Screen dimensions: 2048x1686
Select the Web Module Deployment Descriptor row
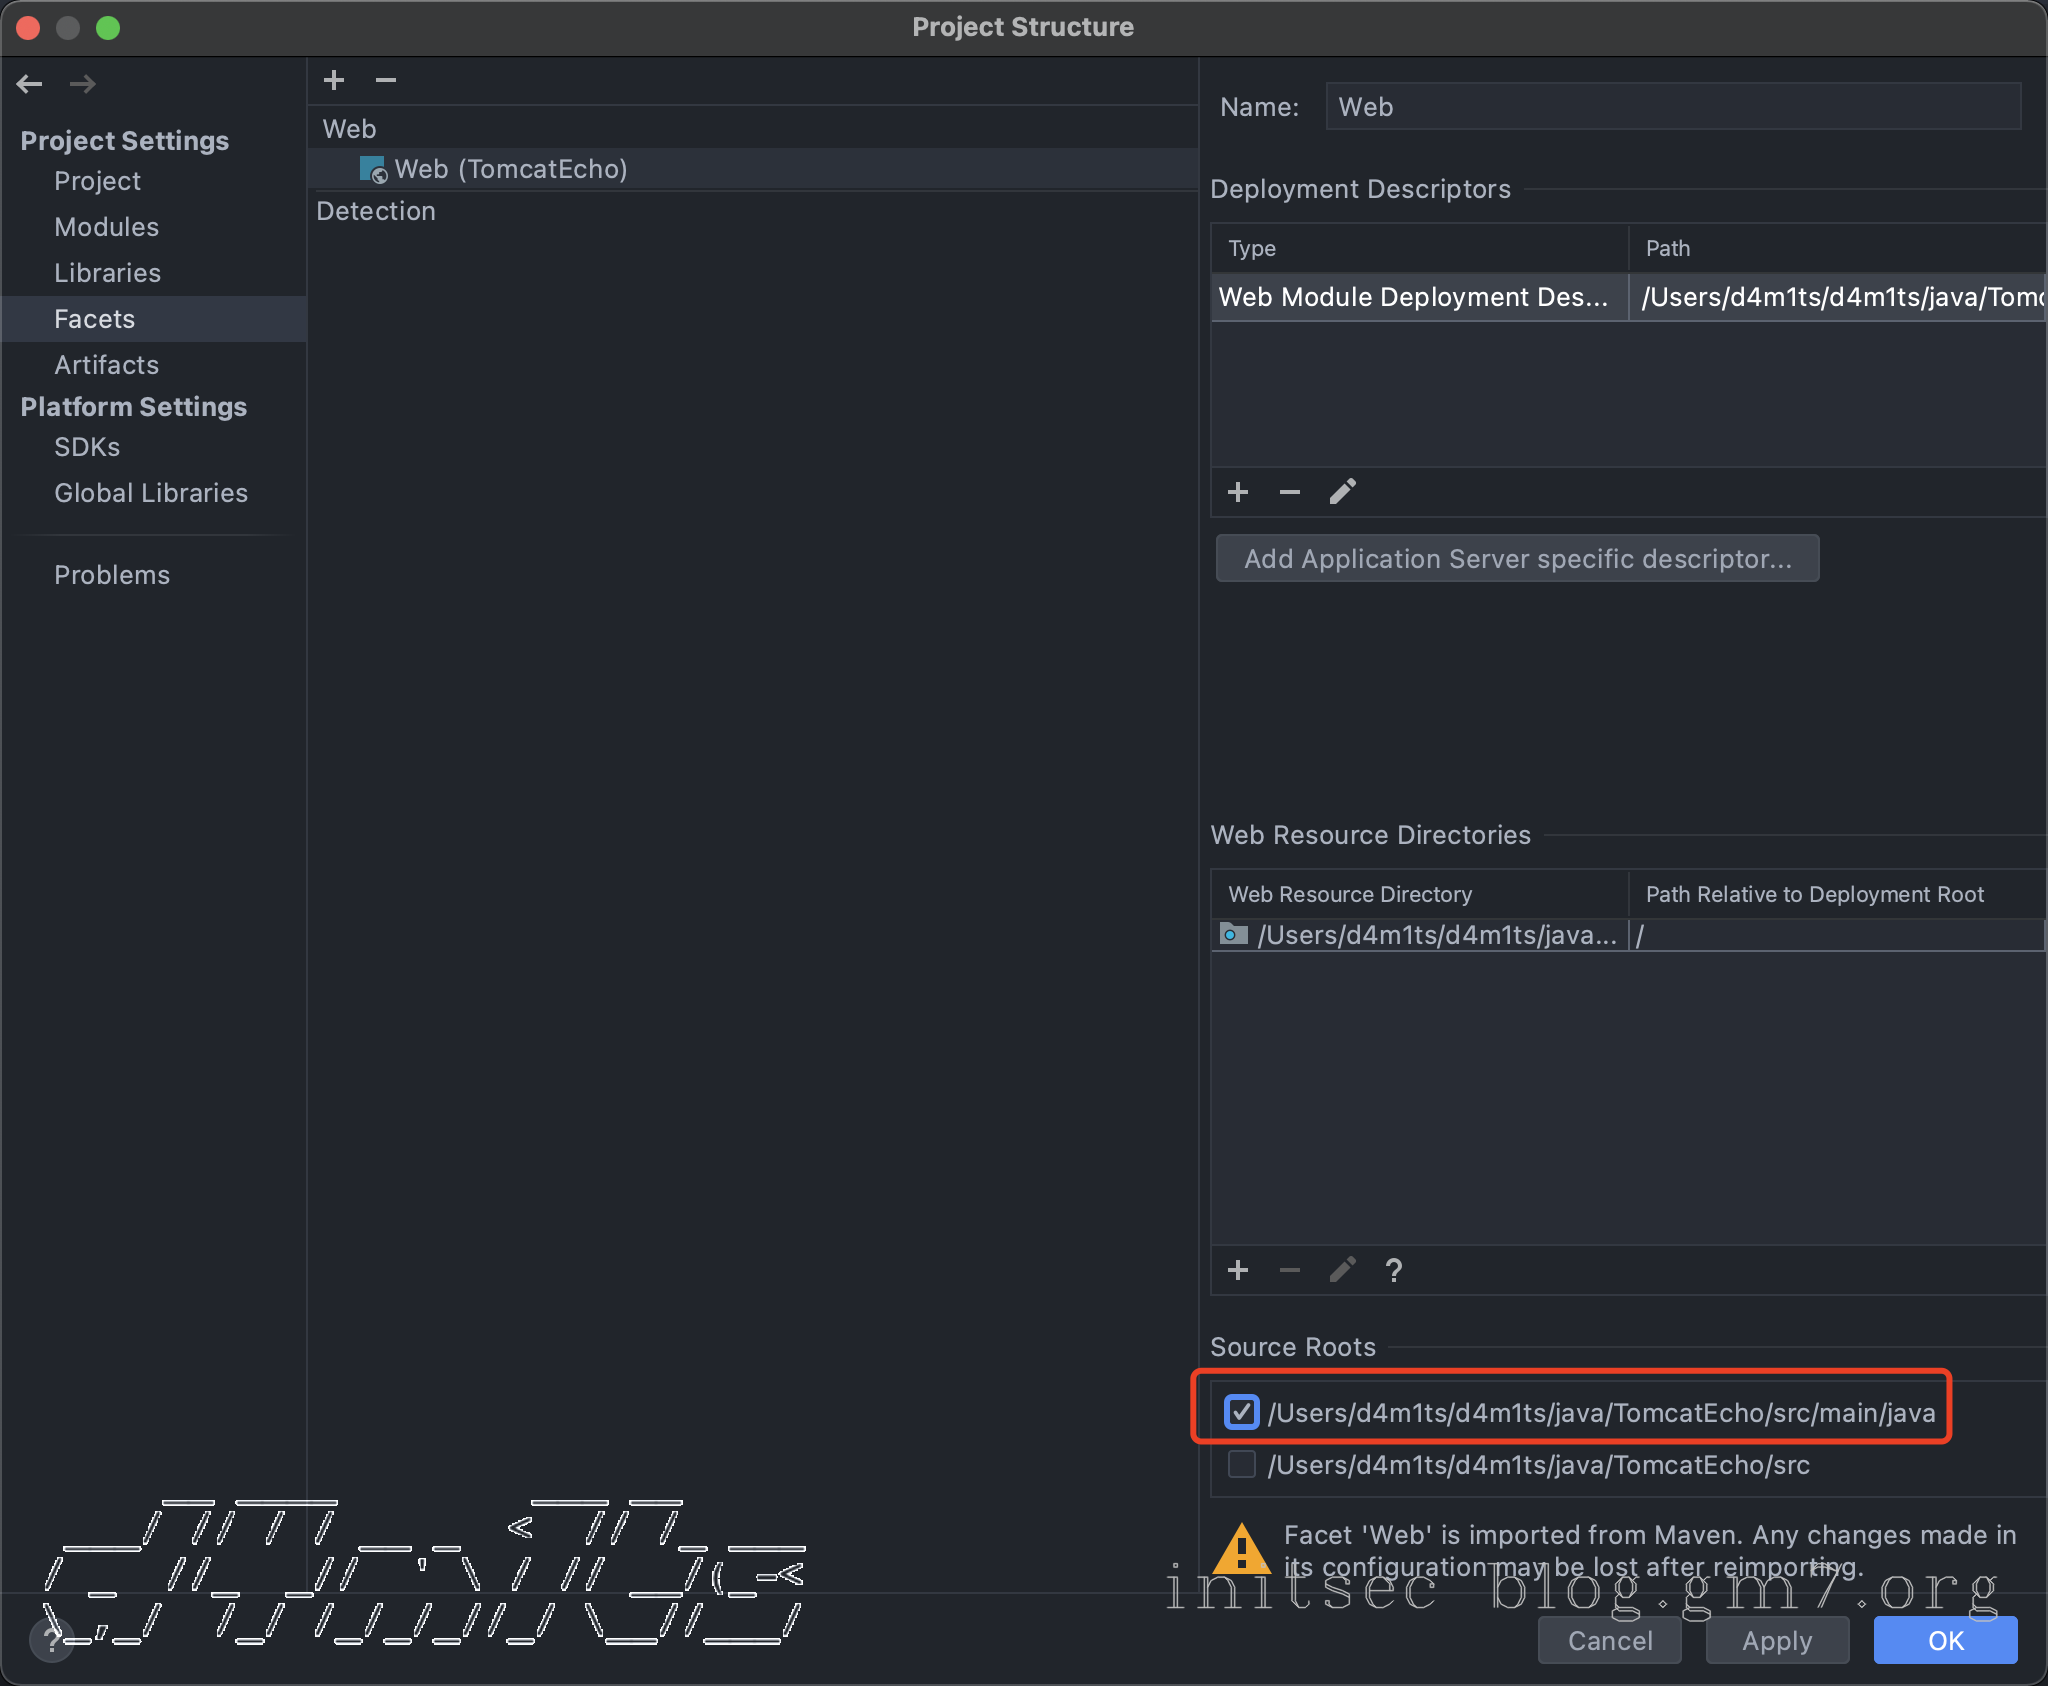pos(1414,297)
